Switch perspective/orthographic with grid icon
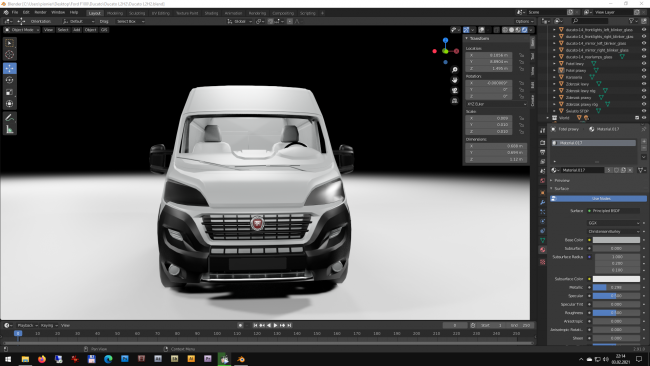This screenshot has width=650, height=366. (455, 101)
